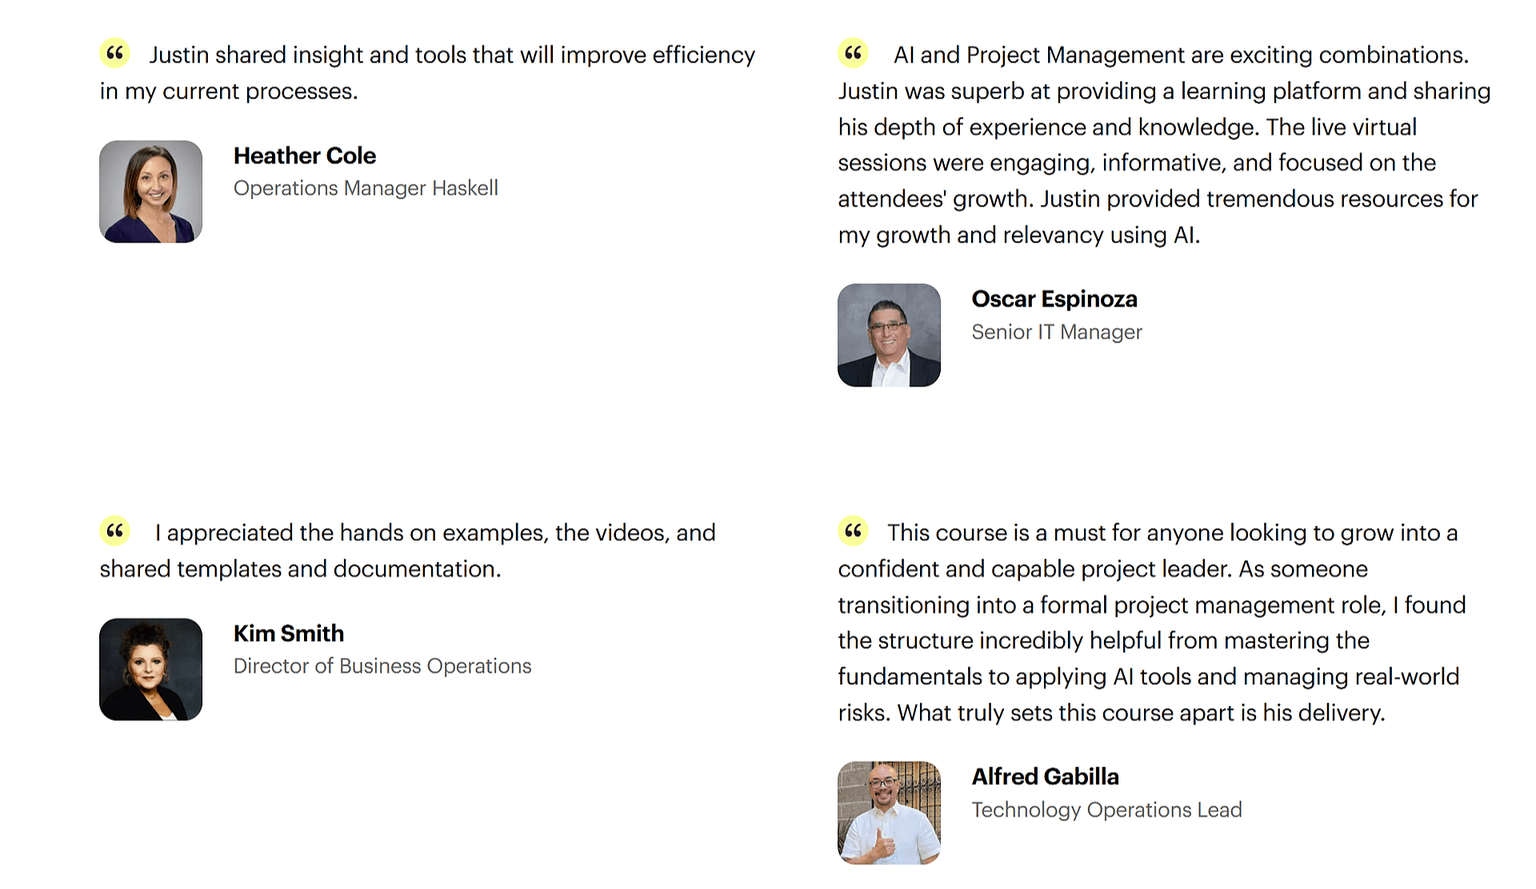This screenshot has width=1536, height=889.
Task: Click the 'This course is a must' testimonial
Action: (x=1150, y=622)
